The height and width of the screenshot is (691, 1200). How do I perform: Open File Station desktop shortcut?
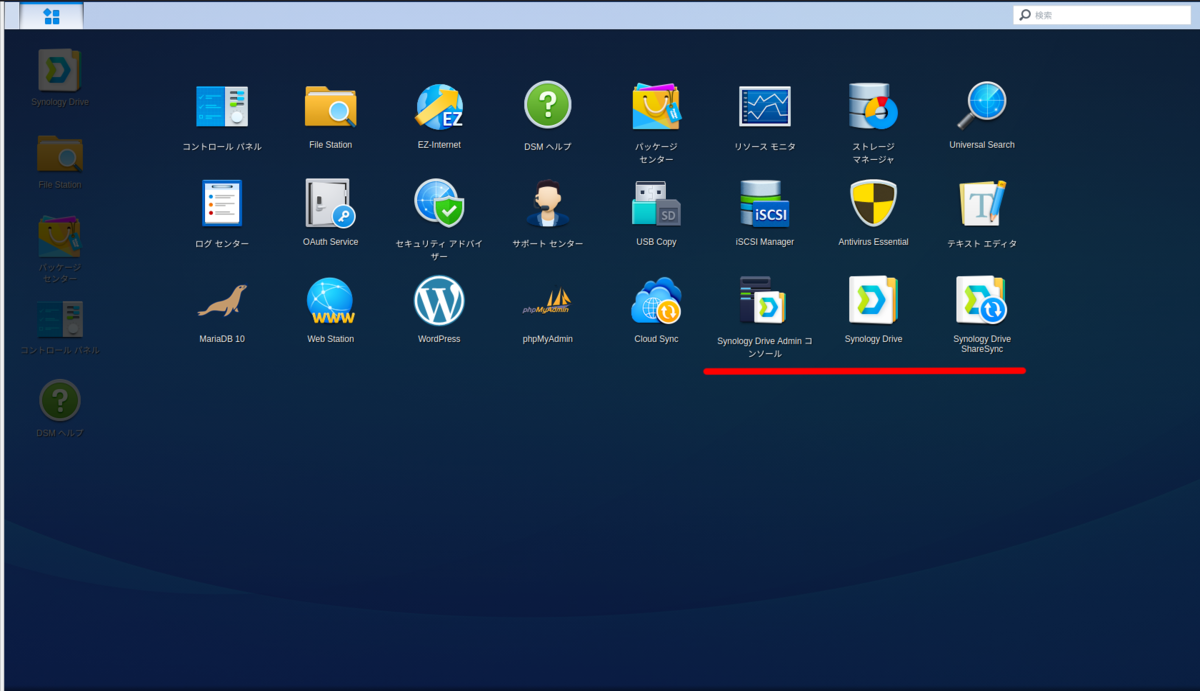click(59, 153)
